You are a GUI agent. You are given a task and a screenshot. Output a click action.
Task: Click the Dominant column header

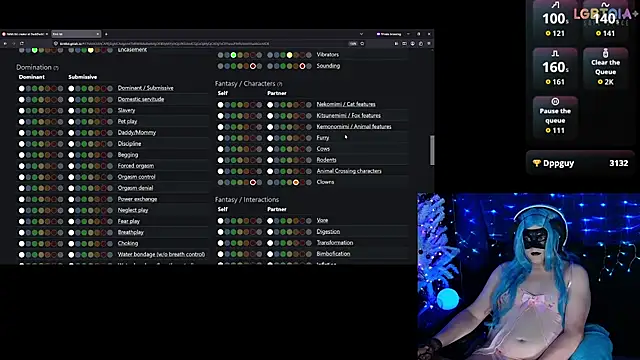pos(31,77)
